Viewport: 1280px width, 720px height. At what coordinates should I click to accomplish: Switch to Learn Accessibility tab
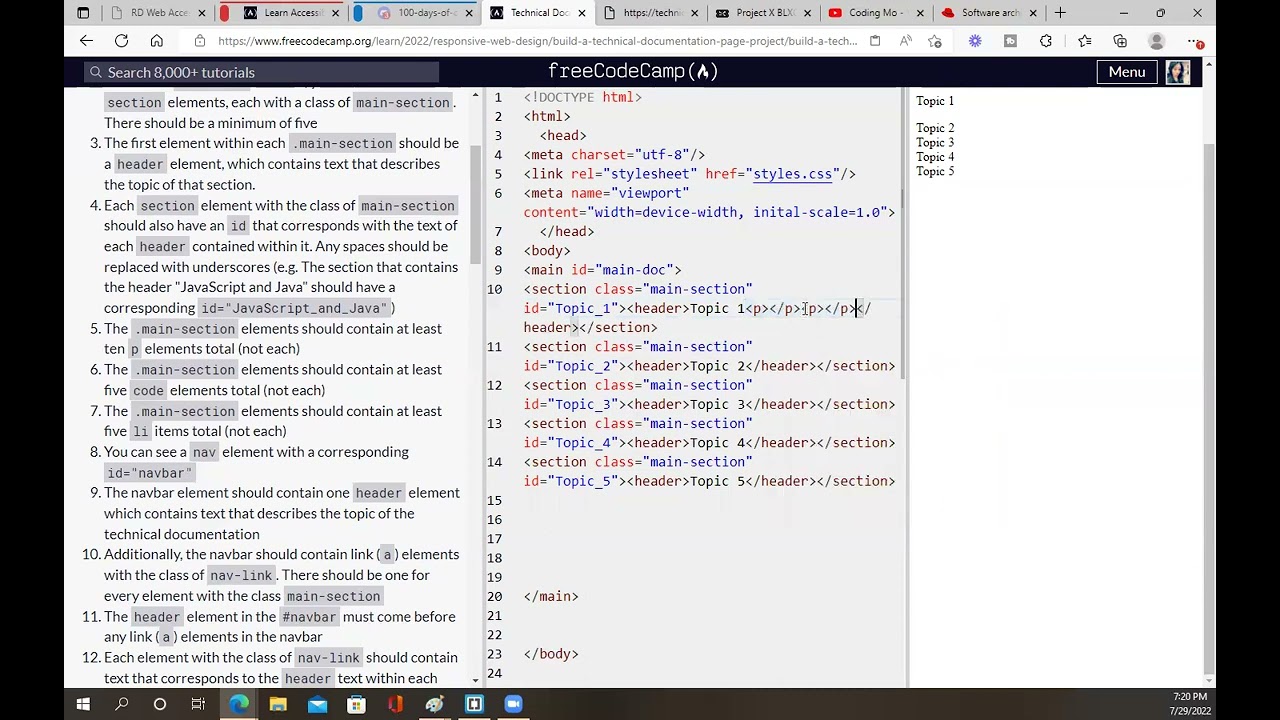[292, 13]
